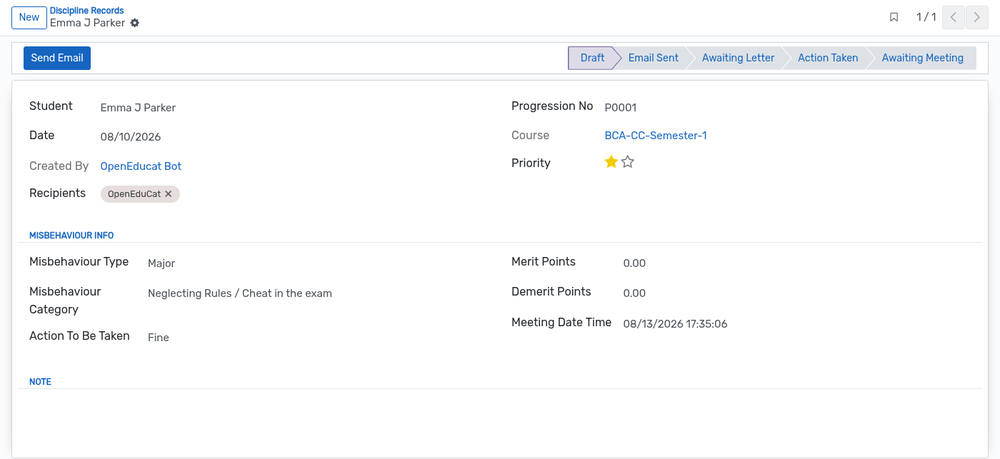This screenshot has width=1000, height=459.
Task: Click the Date field 08/10/2026
Action: 130,137
